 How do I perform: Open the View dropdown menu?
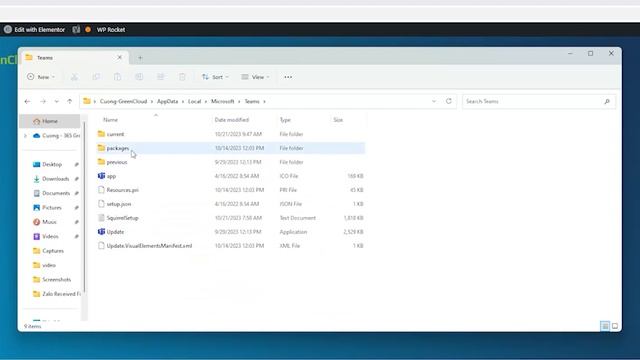[255, 77]
